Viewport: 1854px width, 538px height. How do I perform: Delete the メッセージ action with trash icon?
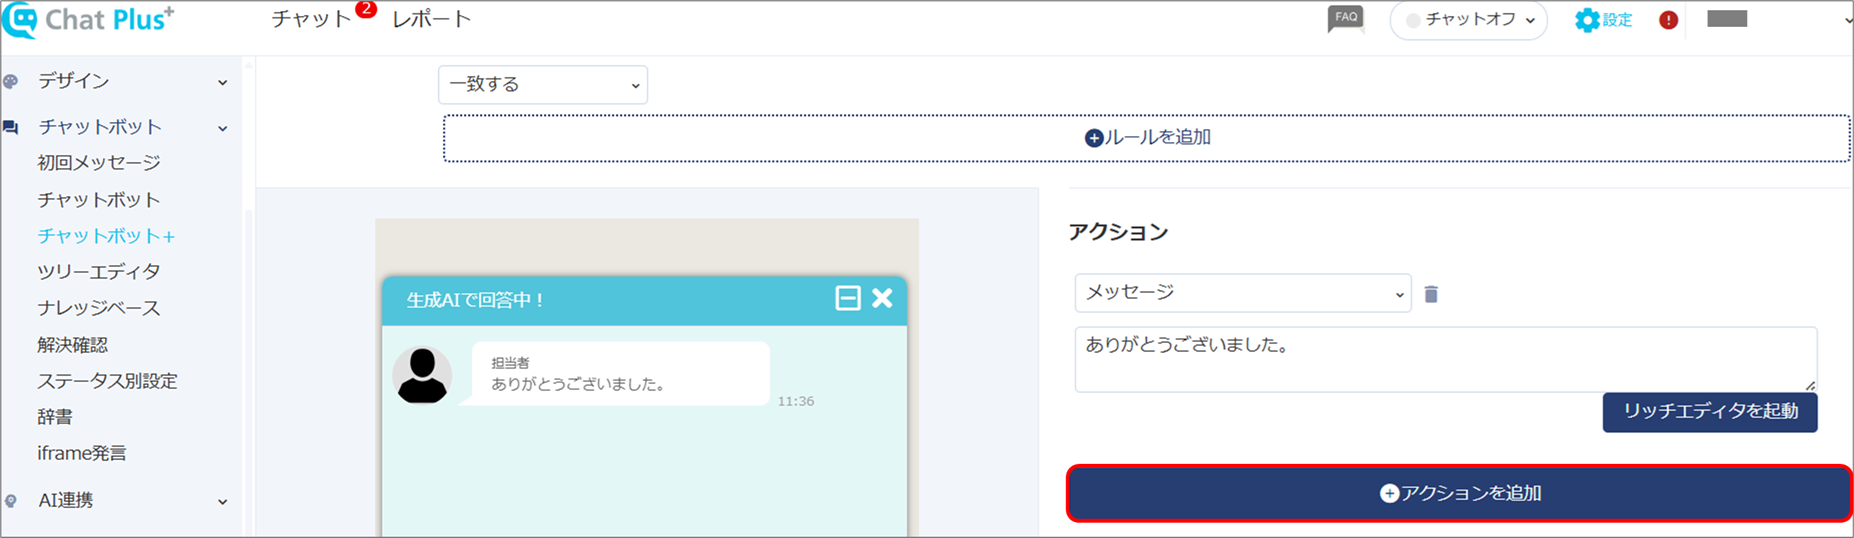pos(1431,294)
